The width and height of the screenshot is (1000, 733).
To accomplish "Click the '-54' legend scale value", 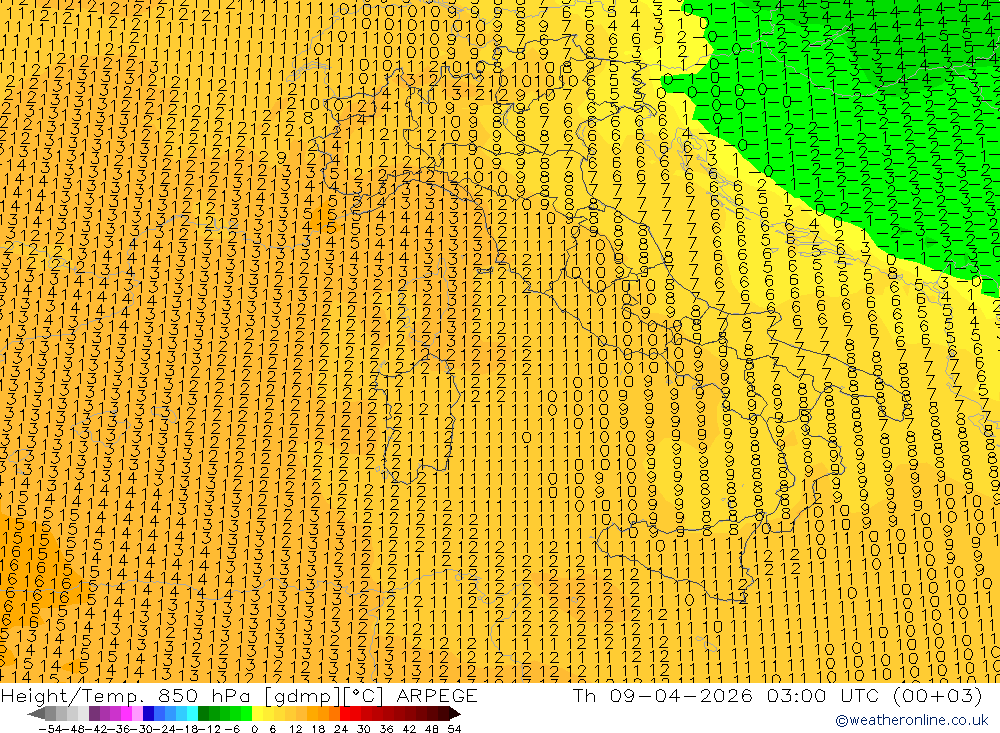I will tap(50, 729).
